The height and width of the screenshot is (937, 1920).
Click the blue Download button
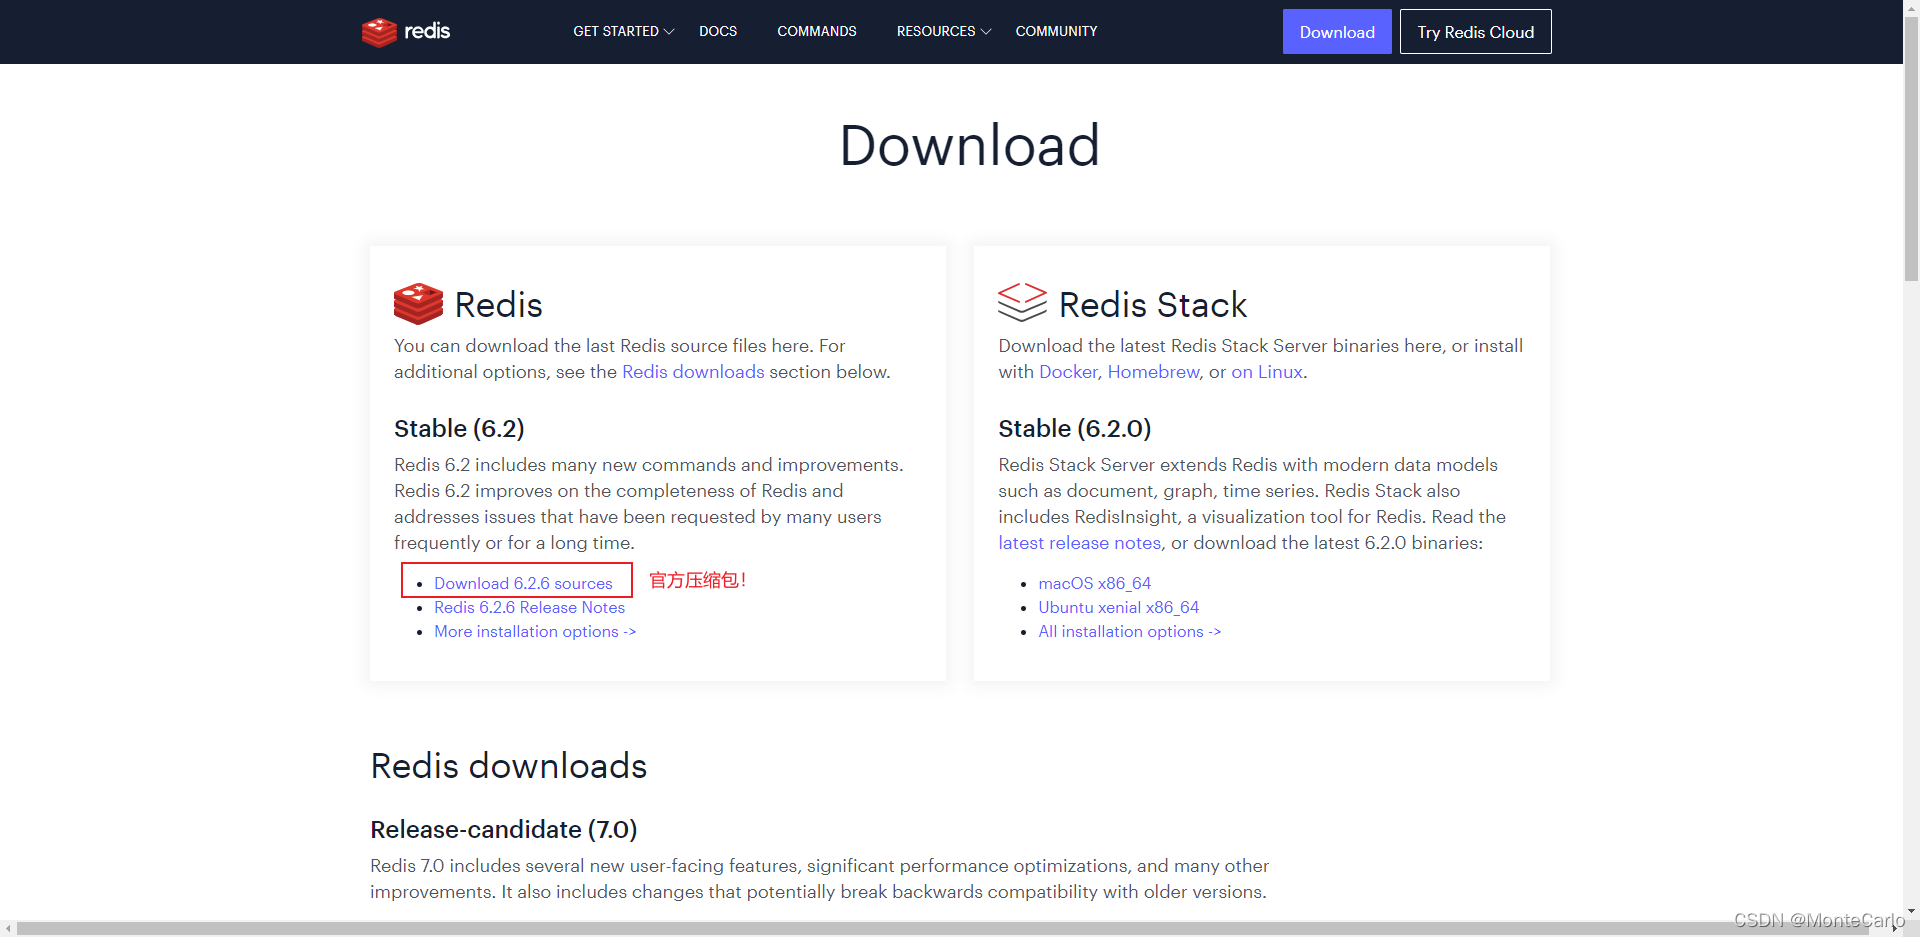[x=1337, y=32]
